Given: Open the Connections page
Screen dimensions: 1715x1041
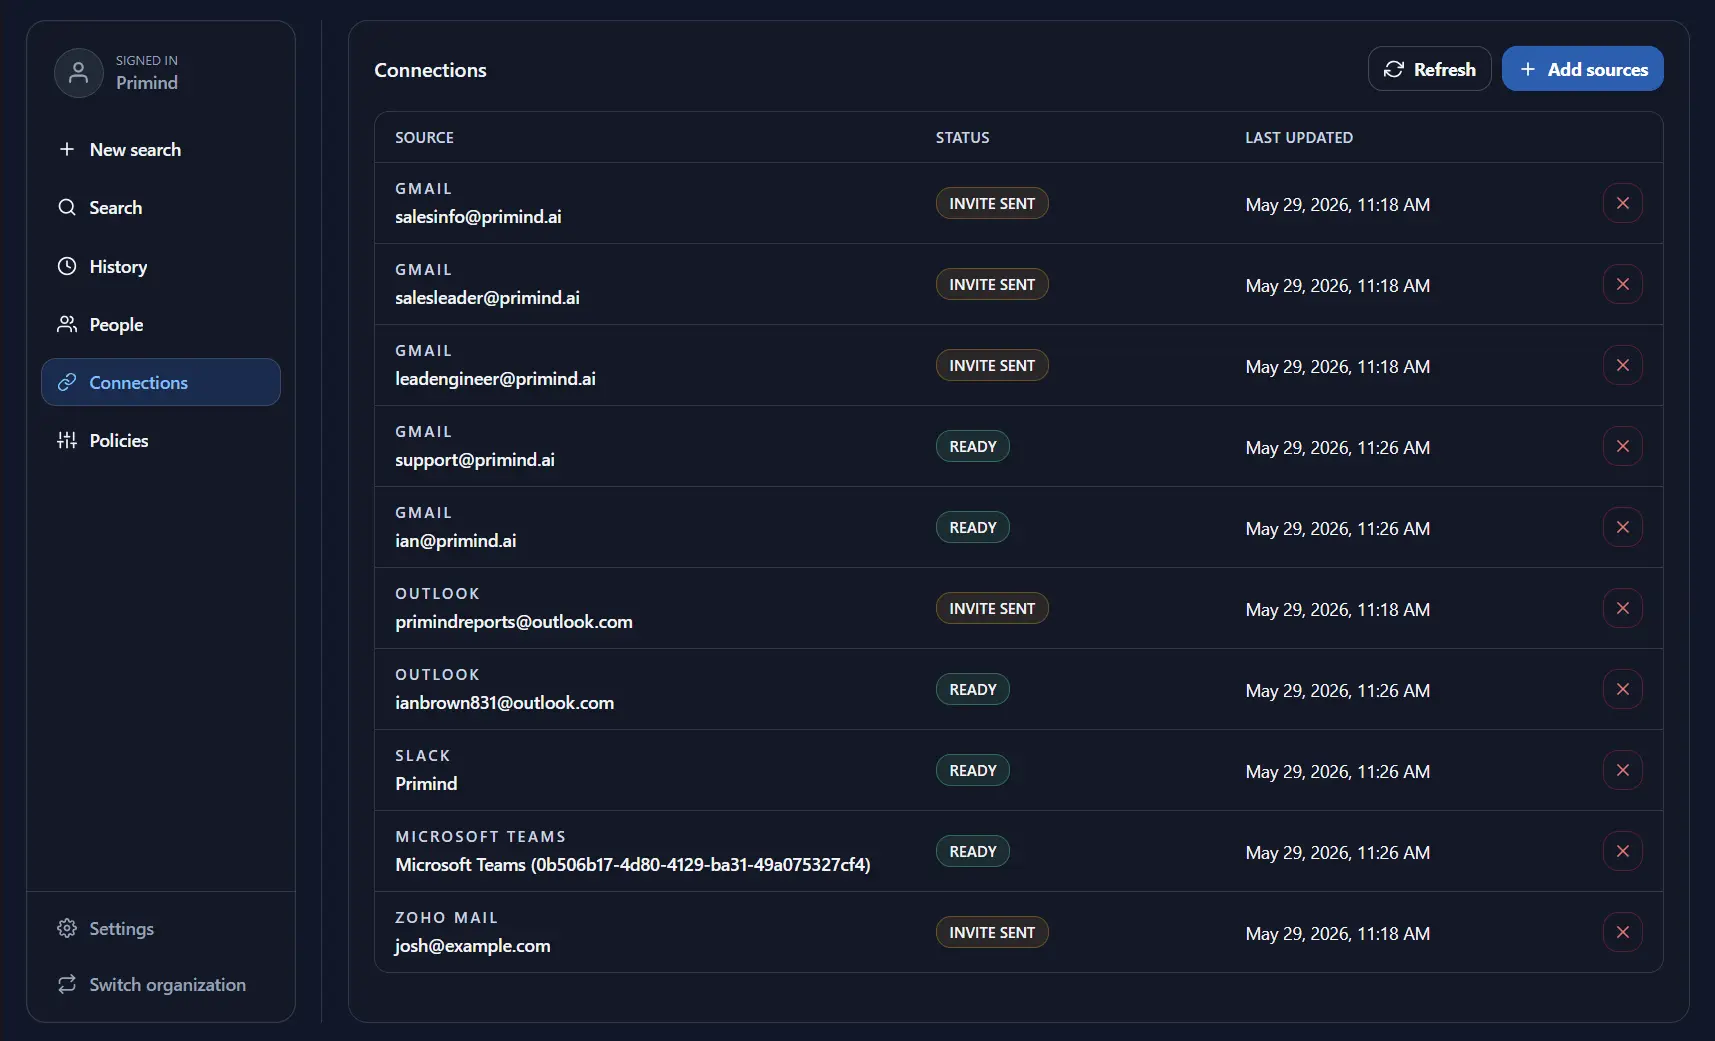Looking at the screenshot, I should (161, 382).
